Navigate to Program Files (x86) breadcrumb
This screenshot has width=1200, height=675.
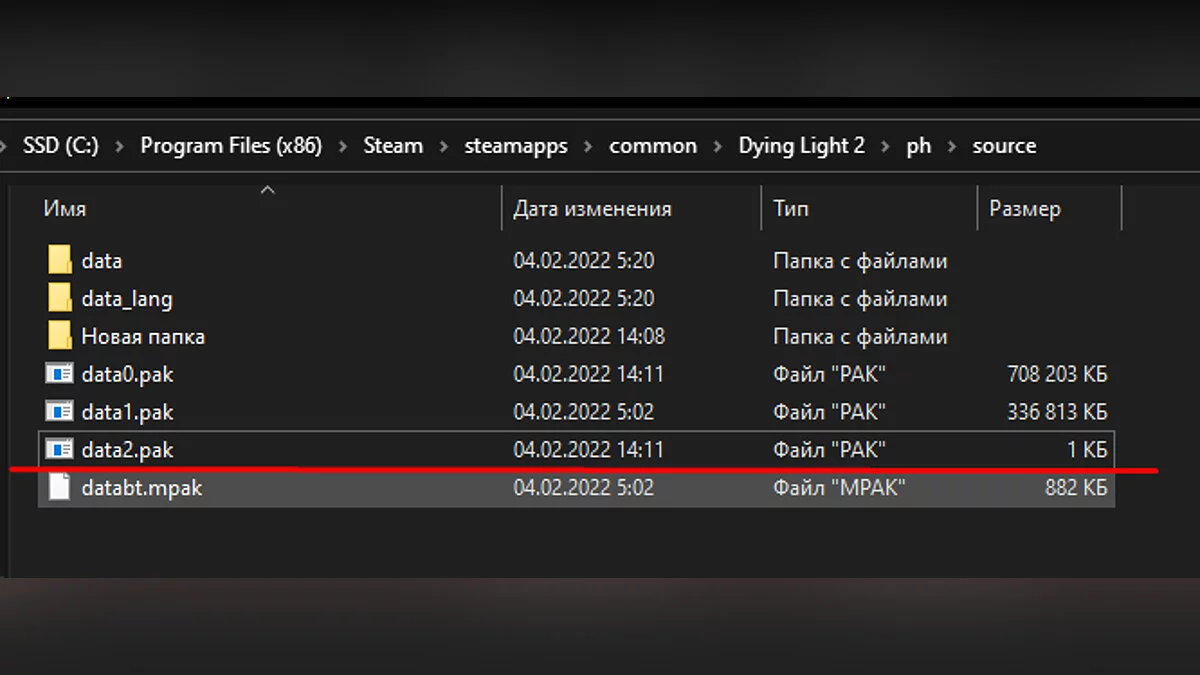(x=231, y=146)
